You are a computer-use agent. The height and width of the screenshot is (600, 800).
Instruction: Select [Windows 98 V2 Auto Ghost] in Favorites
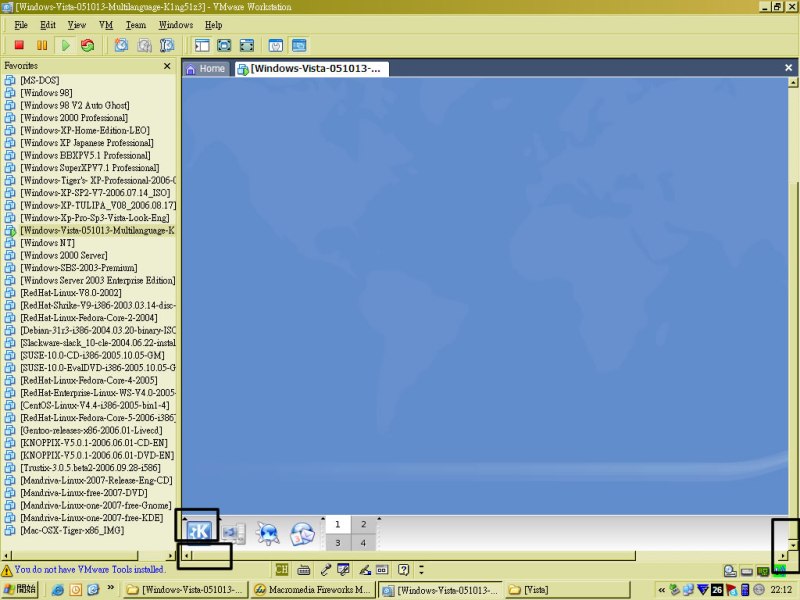pos(74,105)
